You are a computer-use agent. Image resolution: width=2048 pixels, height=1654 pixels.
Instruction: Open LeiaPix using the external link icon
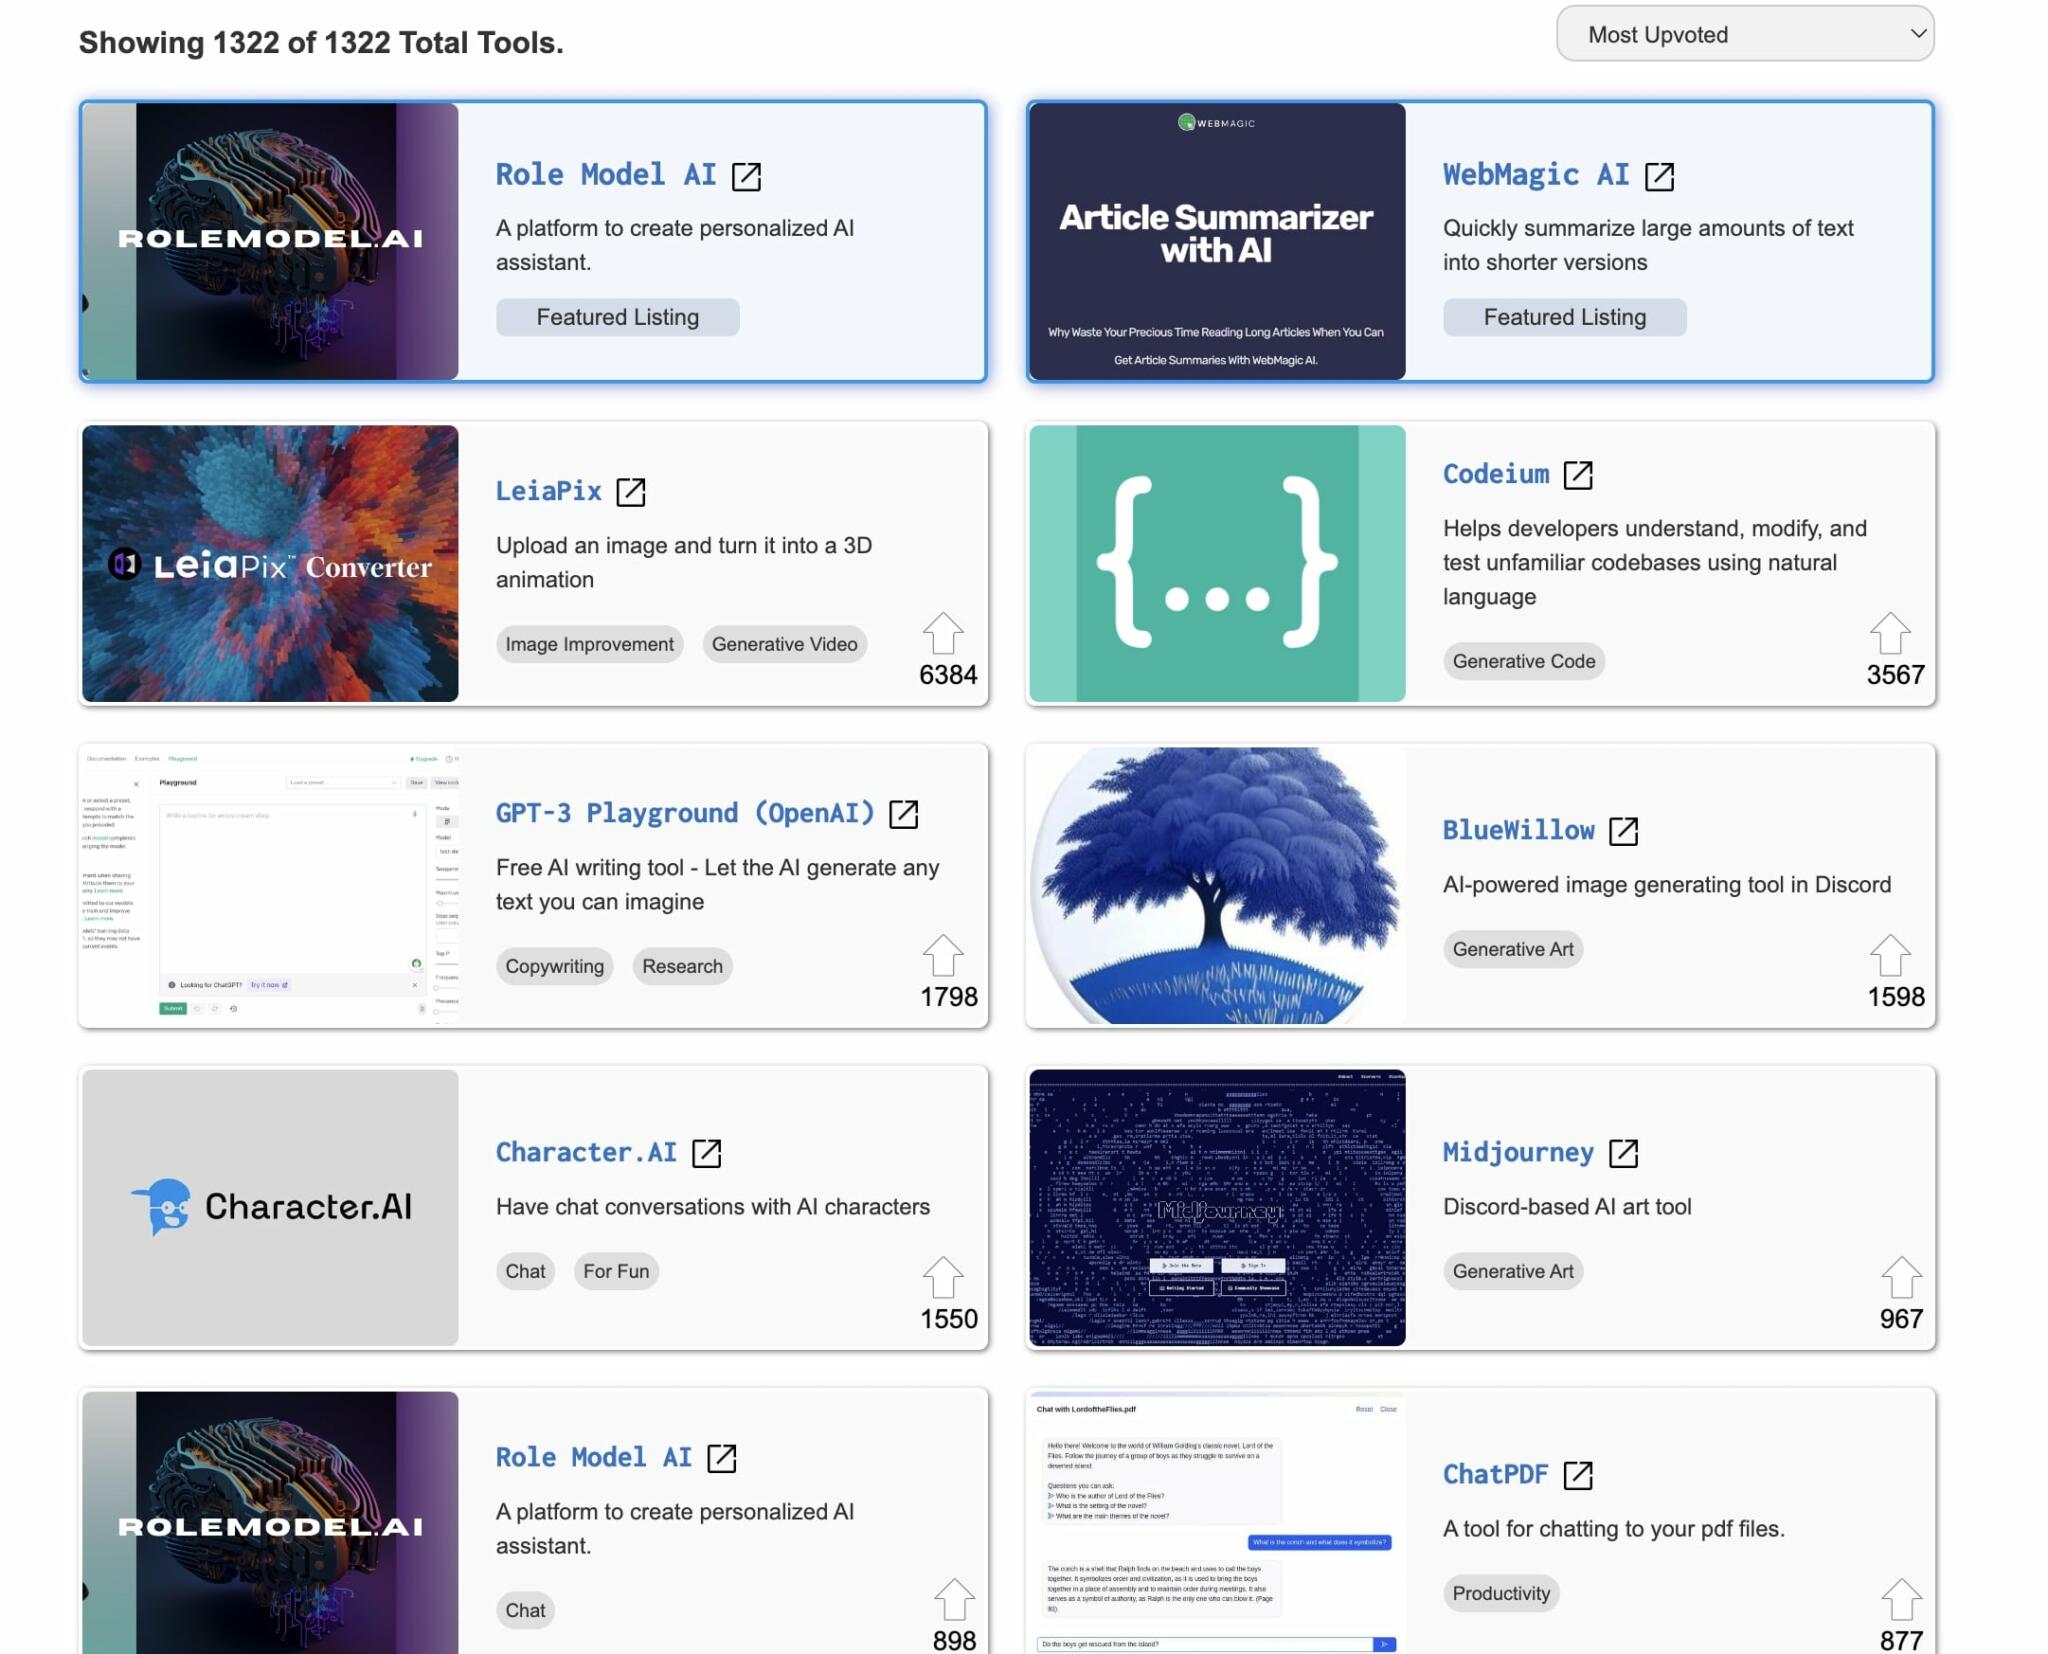[x=630, y=491]
